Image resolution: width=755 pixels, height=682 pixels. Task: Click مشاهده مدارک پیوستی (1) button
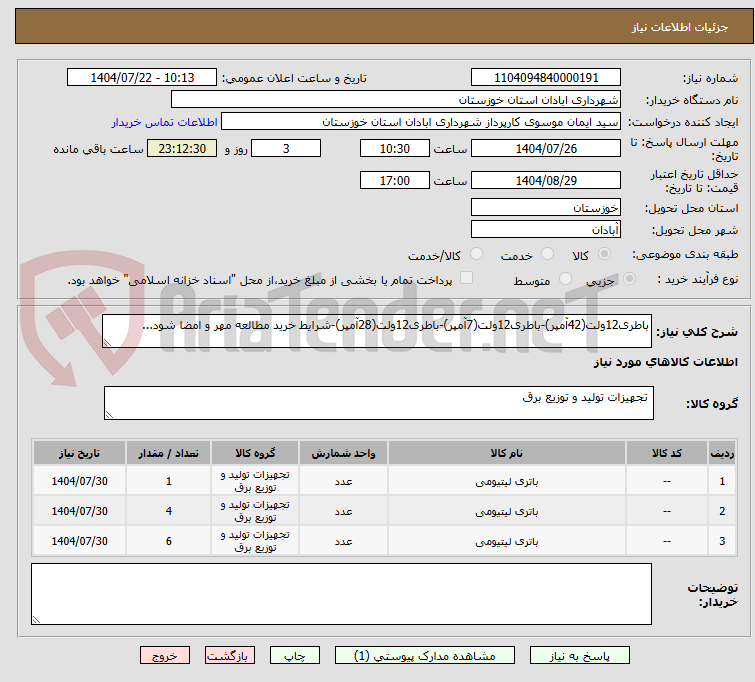pyautogui.click(x=425, y=656)
